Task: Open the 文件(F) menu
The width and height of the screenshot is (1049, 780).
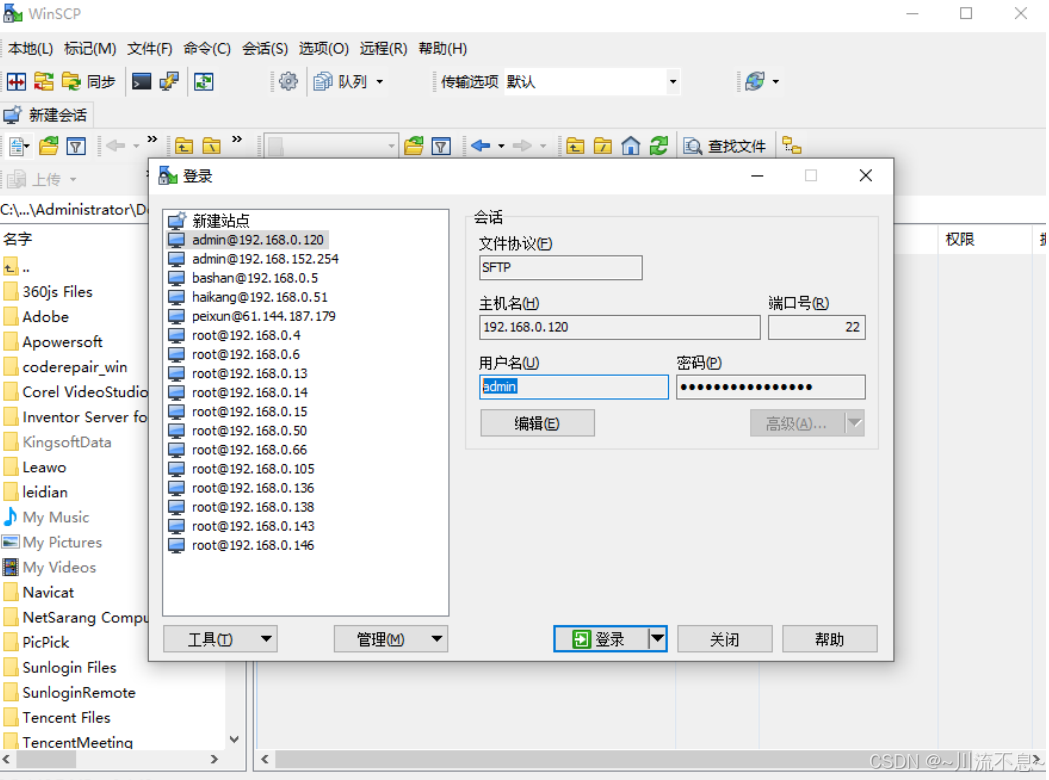Action: coord(150,48)
